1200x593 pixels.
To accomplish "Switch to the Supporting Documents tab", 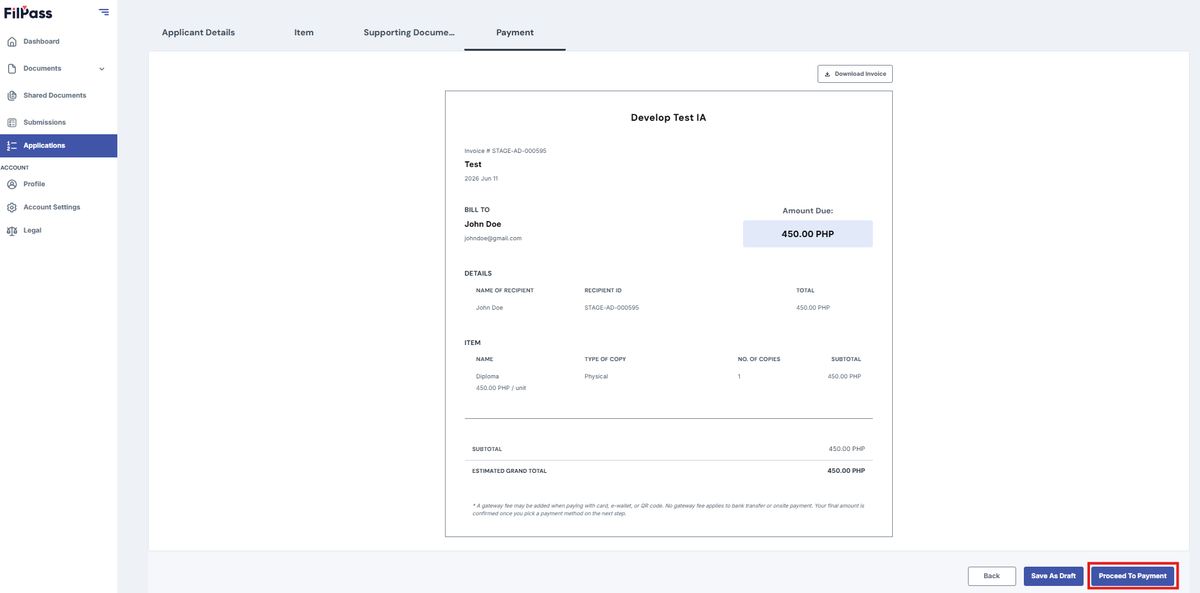I will pyautogui.click(x=408, y=33).
